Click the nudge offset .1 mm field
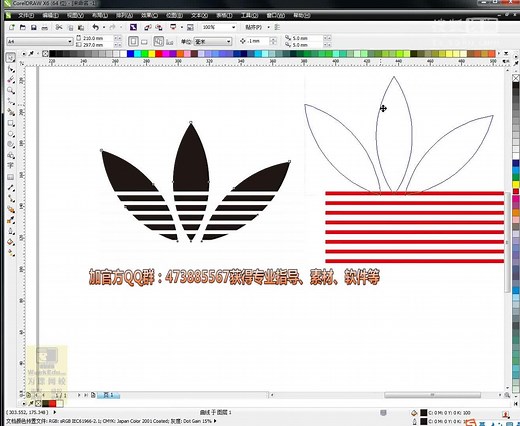The image size is (520, 426). pos(258,41)
